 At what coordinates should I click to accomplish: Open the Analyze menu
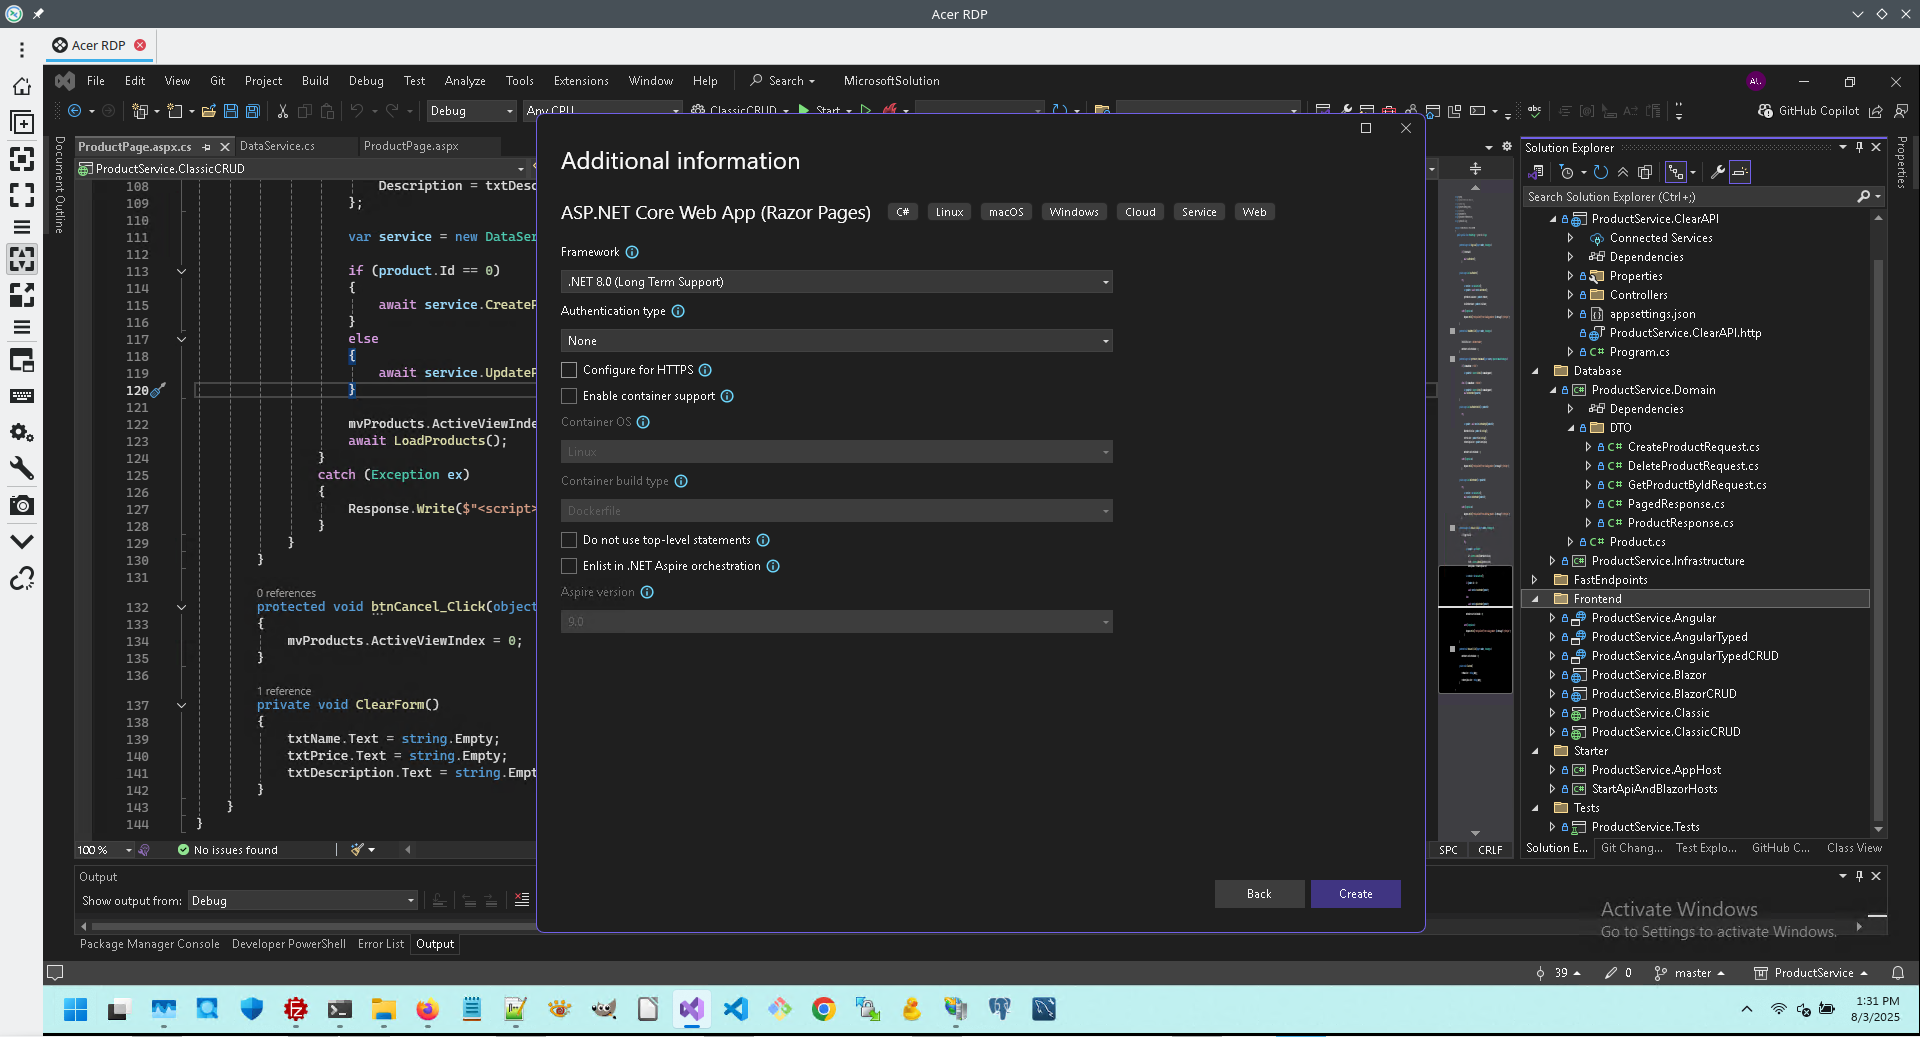click(x=465, y=81)
